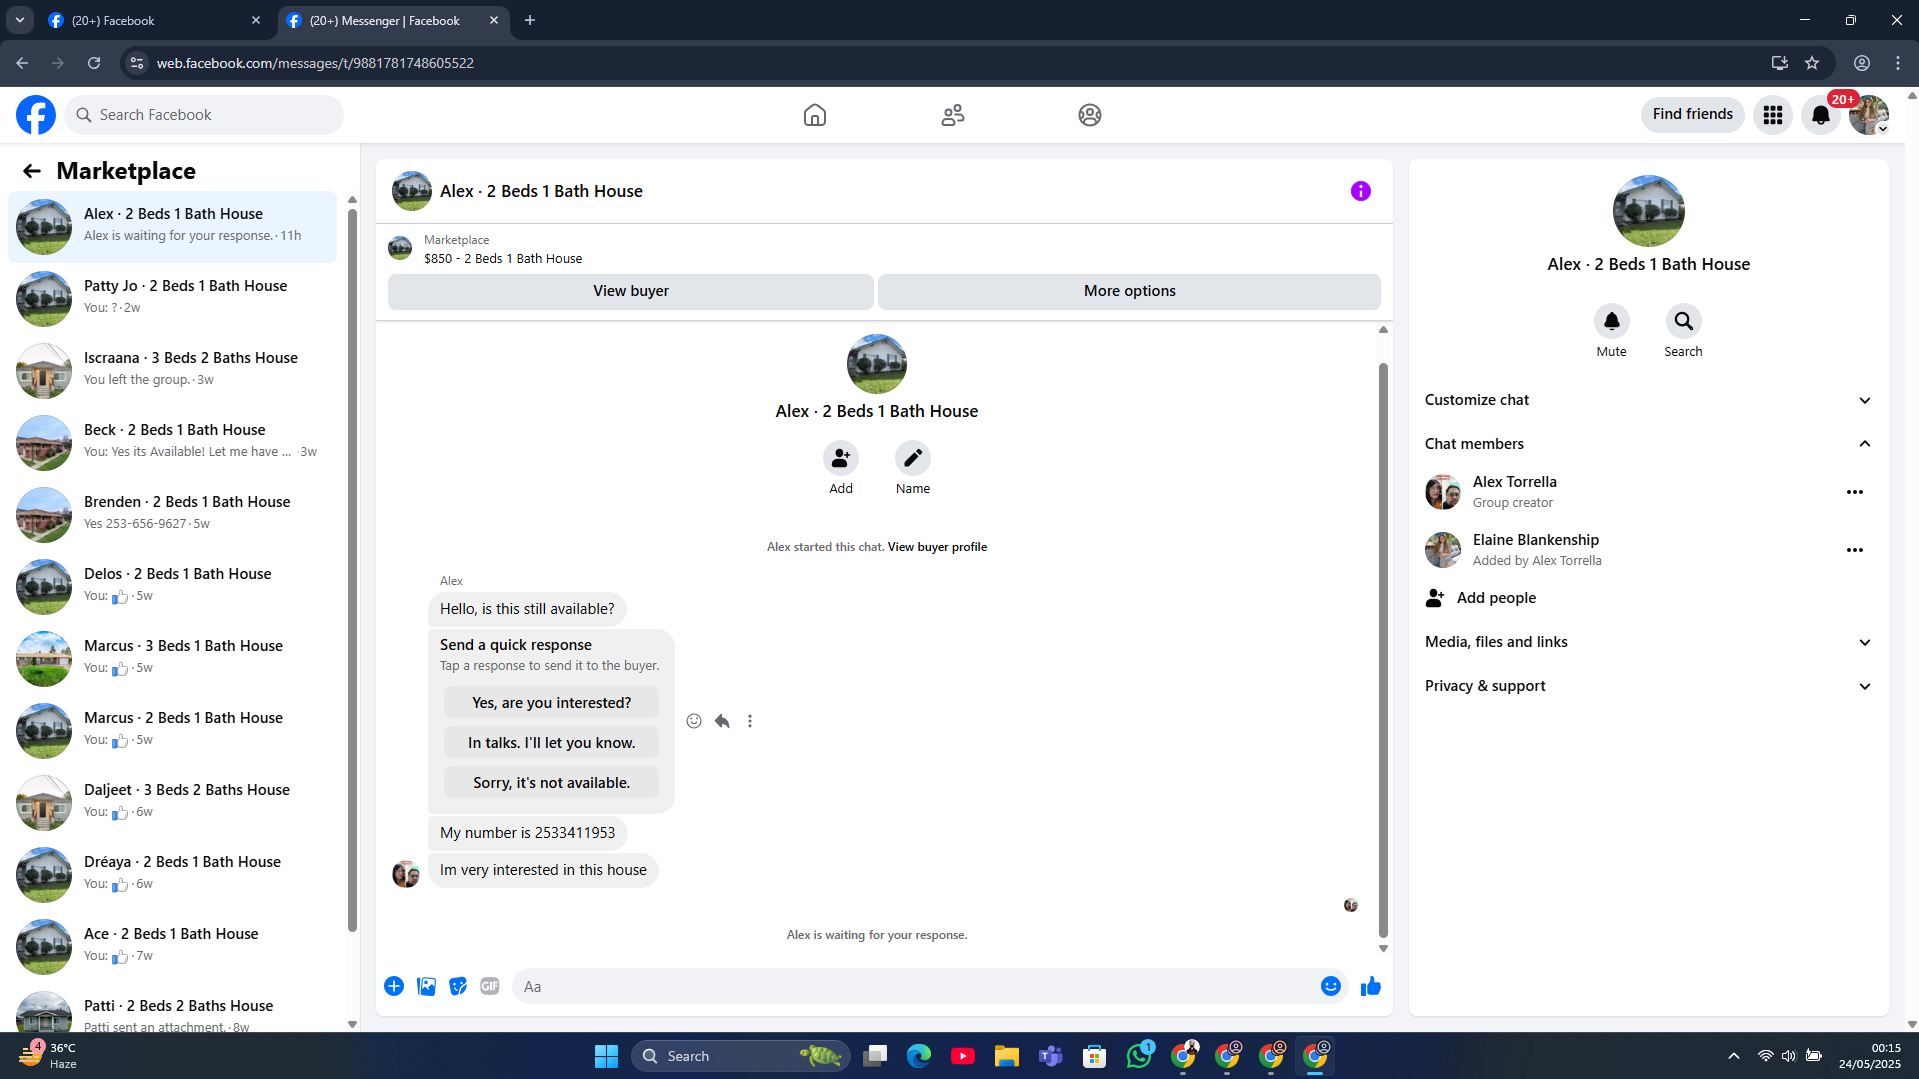
Task: Bookmark this page with star icon
Action: (1812, 63)
